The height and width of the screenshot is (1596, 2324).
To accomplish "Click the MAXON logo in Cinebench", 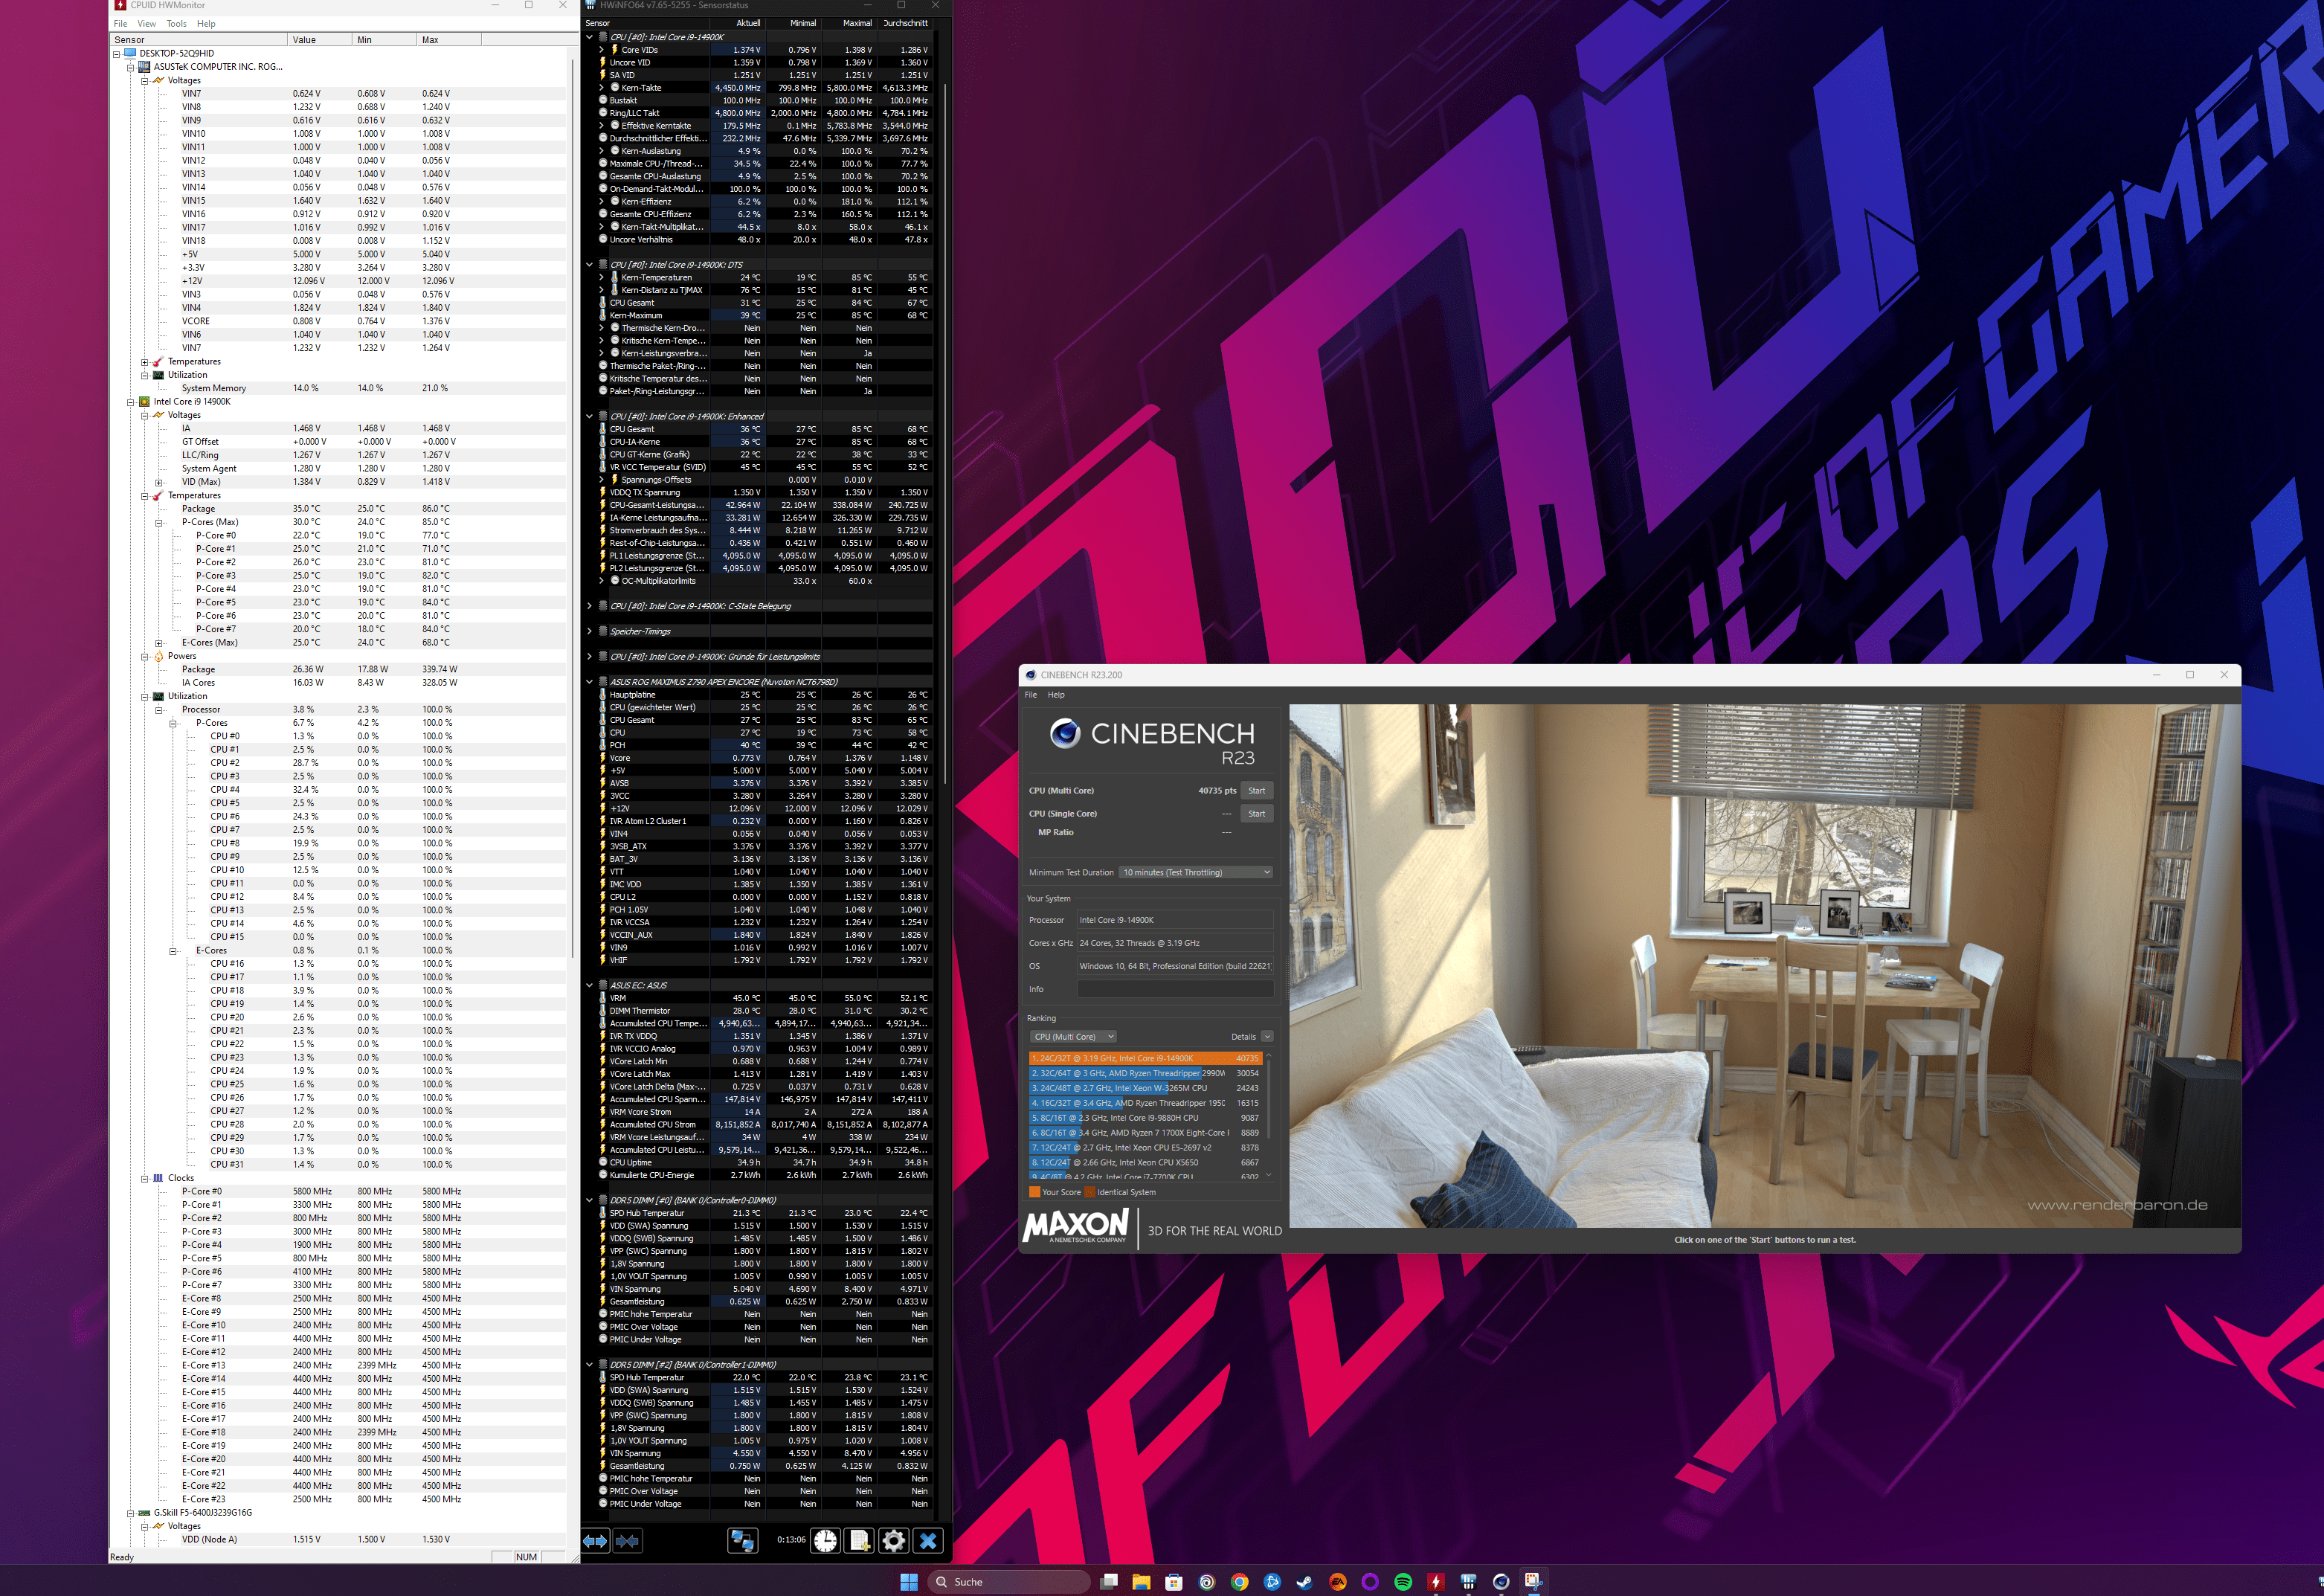I will click(x=1076, y=1226).
